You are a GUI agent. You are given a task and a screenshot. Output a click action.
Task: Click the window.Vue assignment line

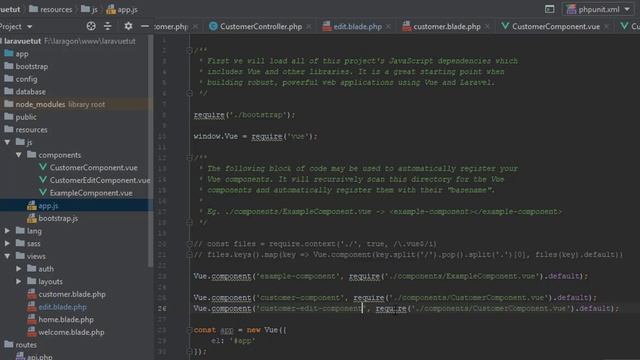click(256, 136)
